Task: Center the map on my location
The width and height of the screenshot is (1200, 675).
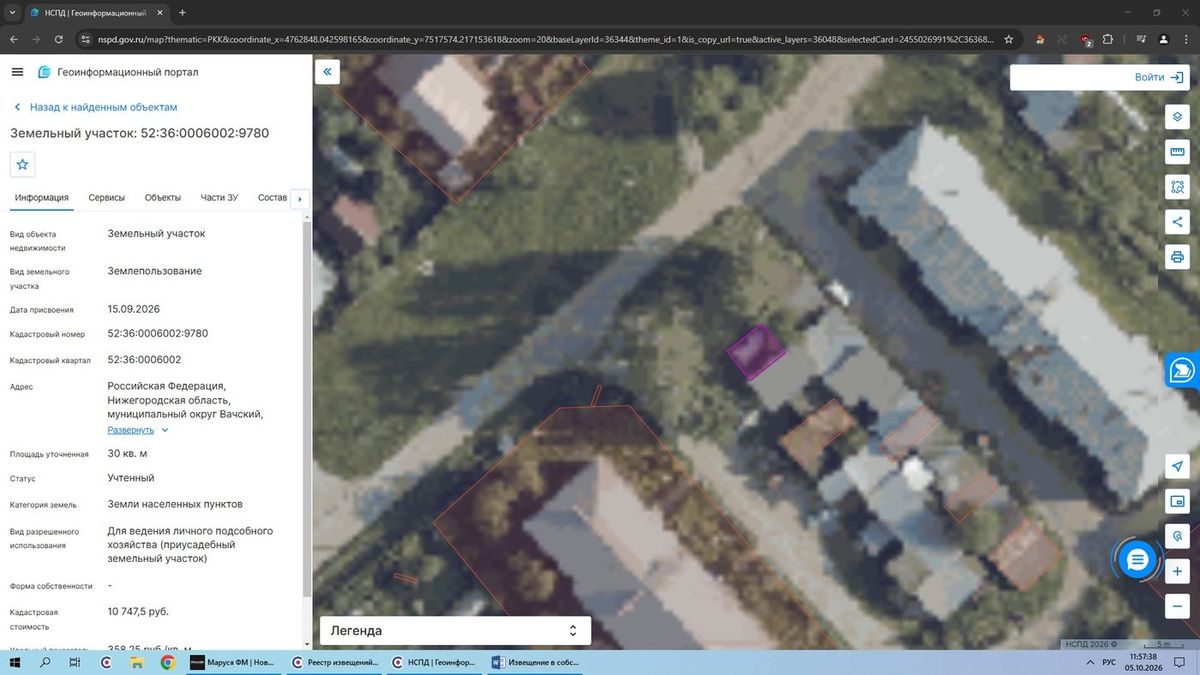Action: point(1178,467)
